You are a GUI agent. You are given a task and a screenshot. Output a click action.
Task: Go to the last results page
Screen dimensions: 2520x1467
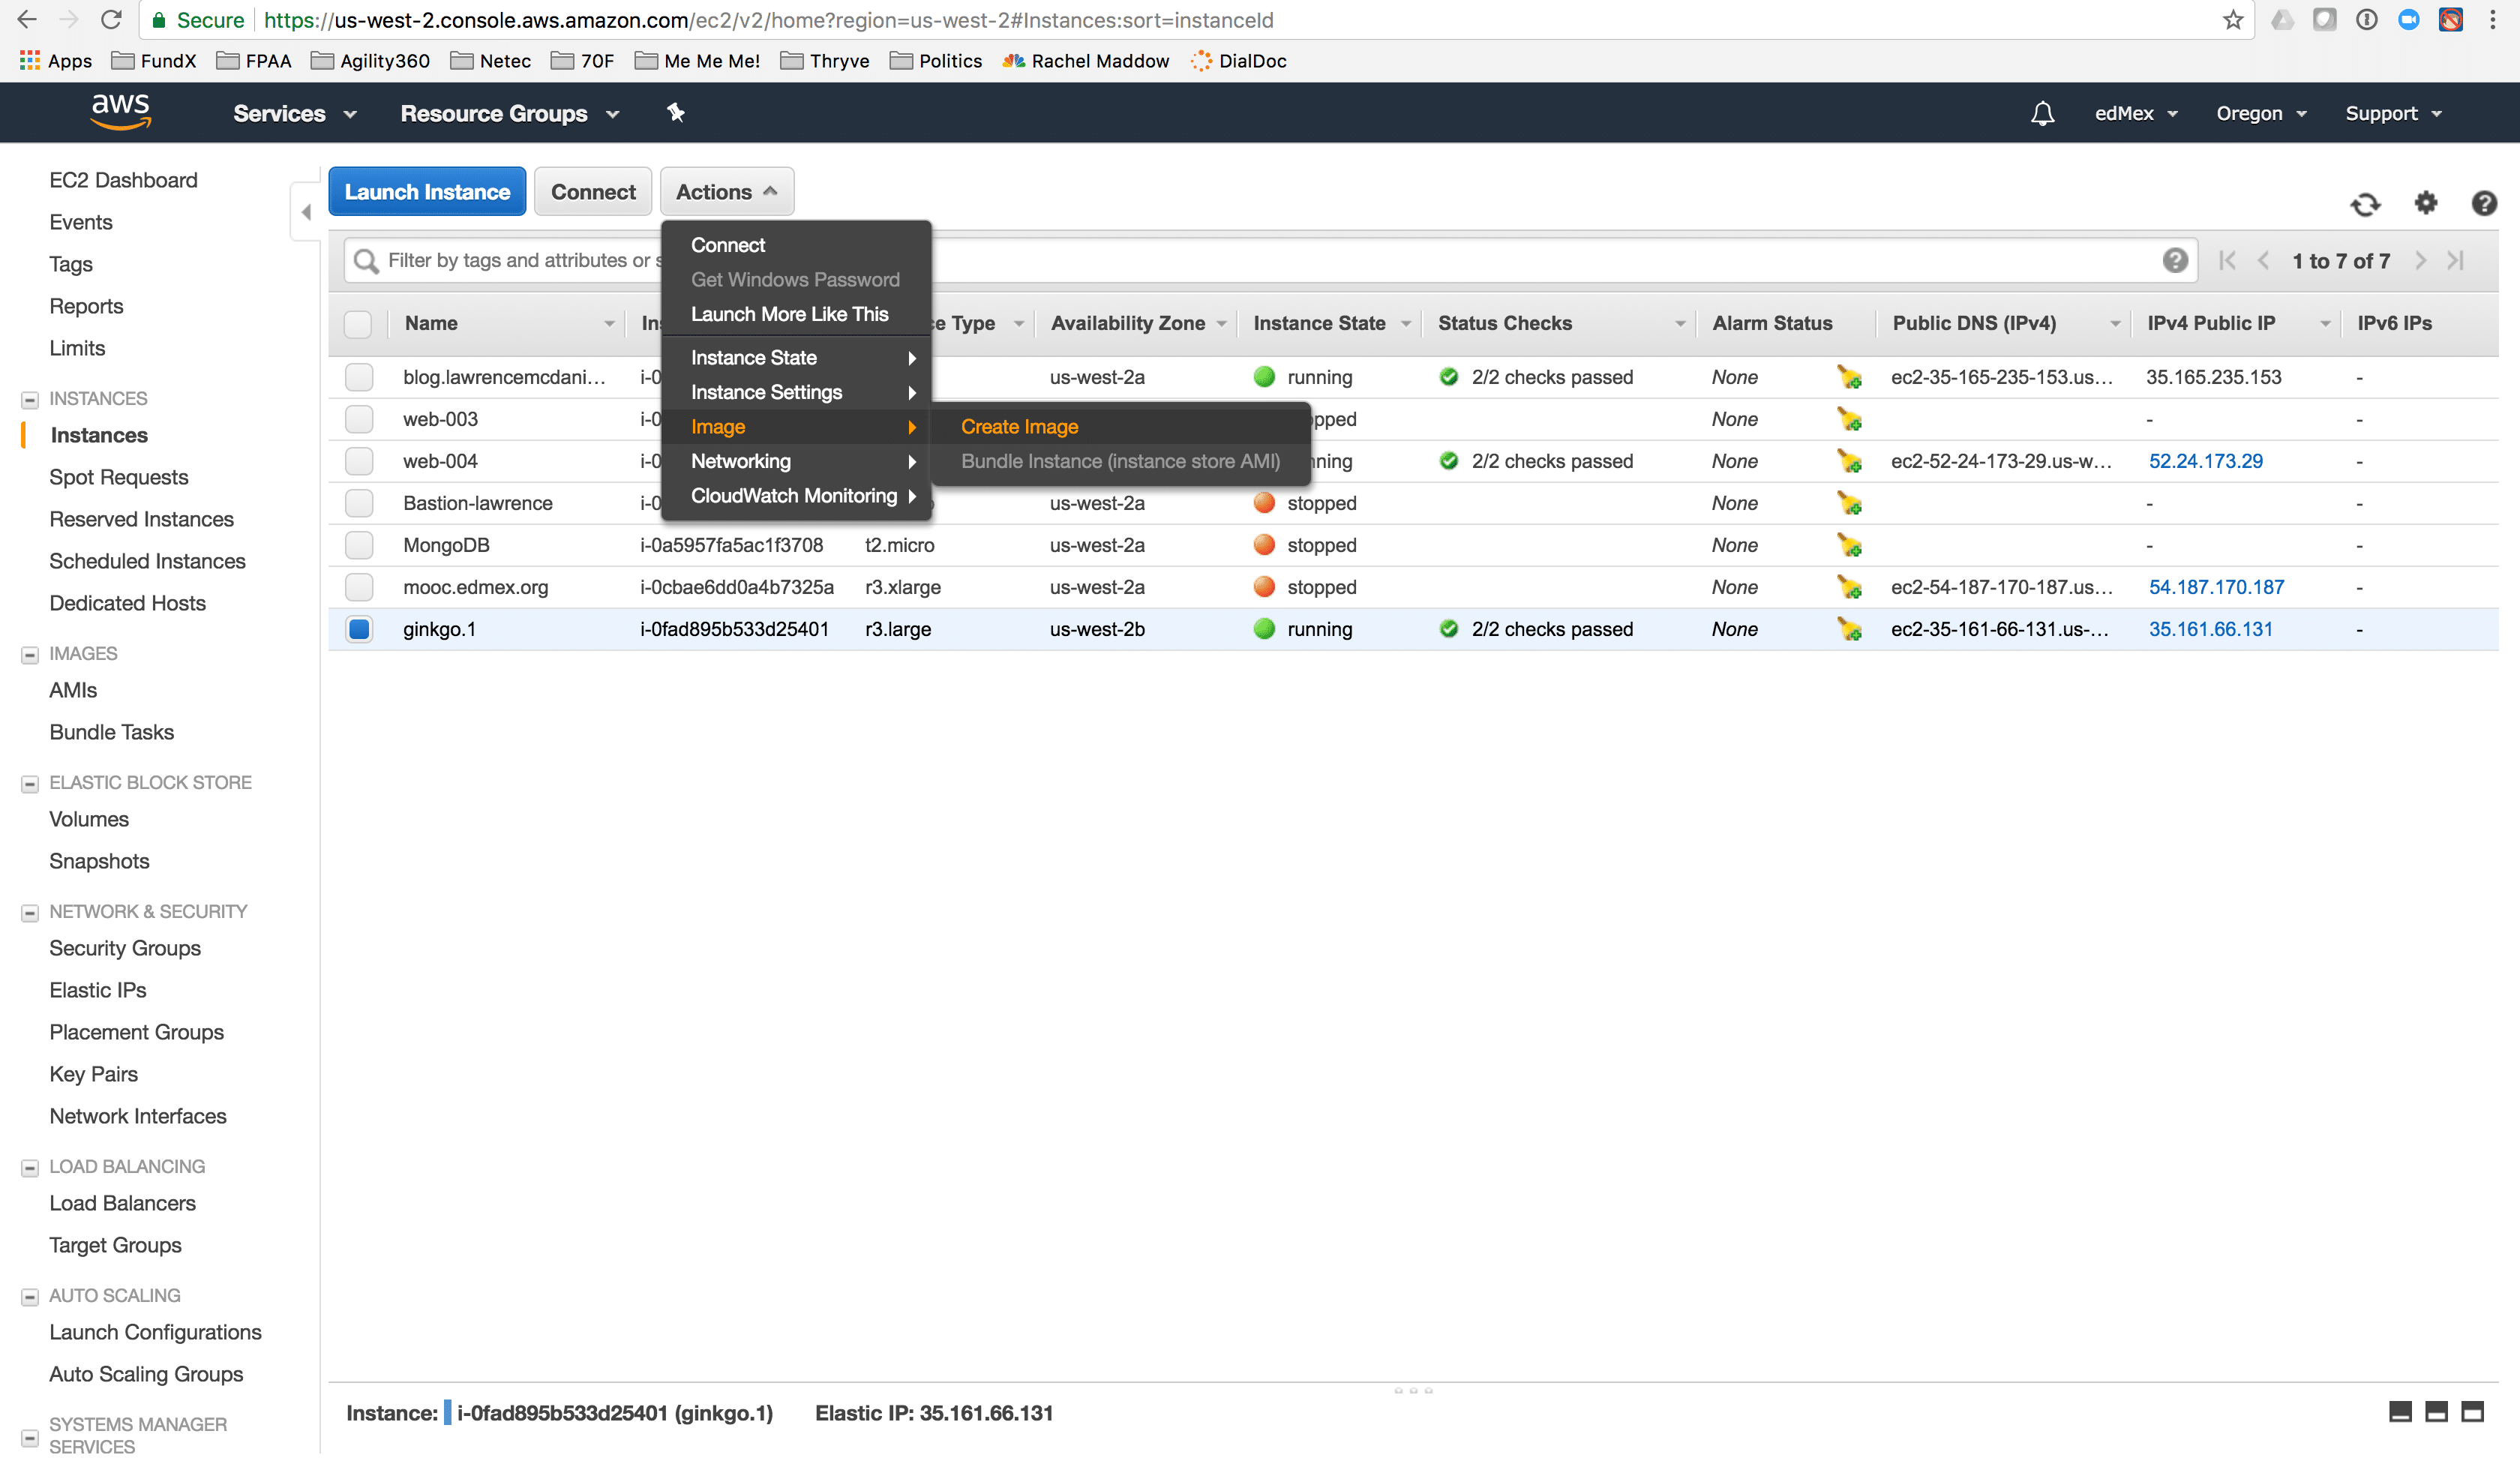[2456, 261]
